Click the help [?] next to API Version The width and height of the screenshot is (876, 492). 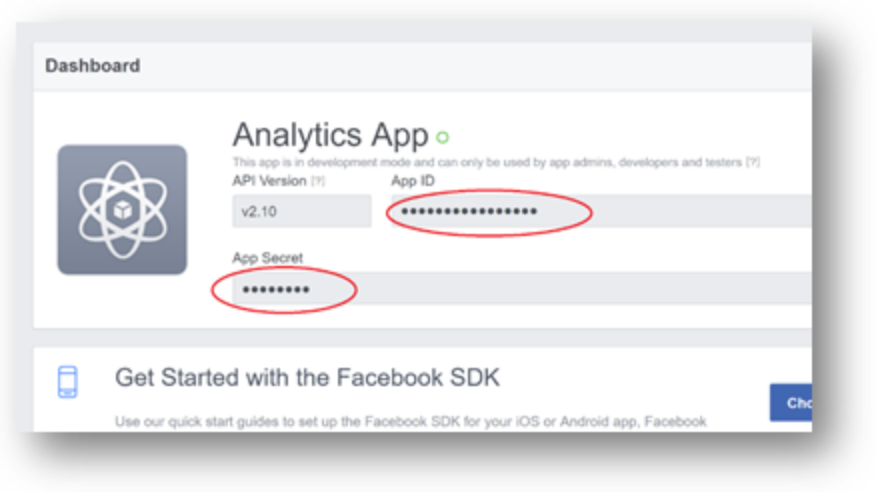point(318,181)
